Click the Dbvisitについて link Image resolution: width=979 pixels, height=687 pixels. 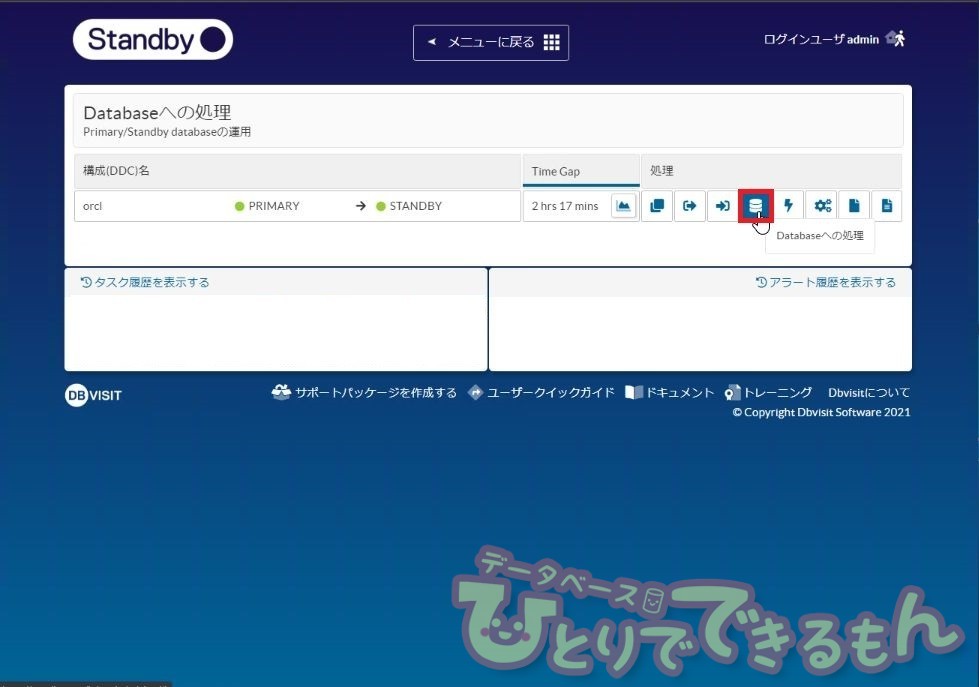[x=868, y=393]
